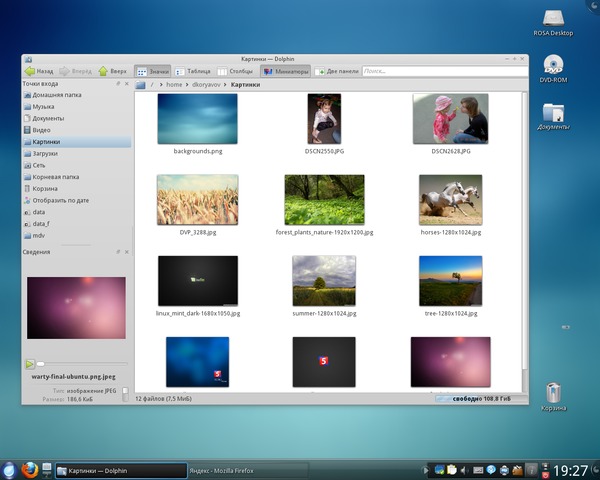Close the Сведения panel
The width and height of the screenshot is (600, 480).
point(126,252)
